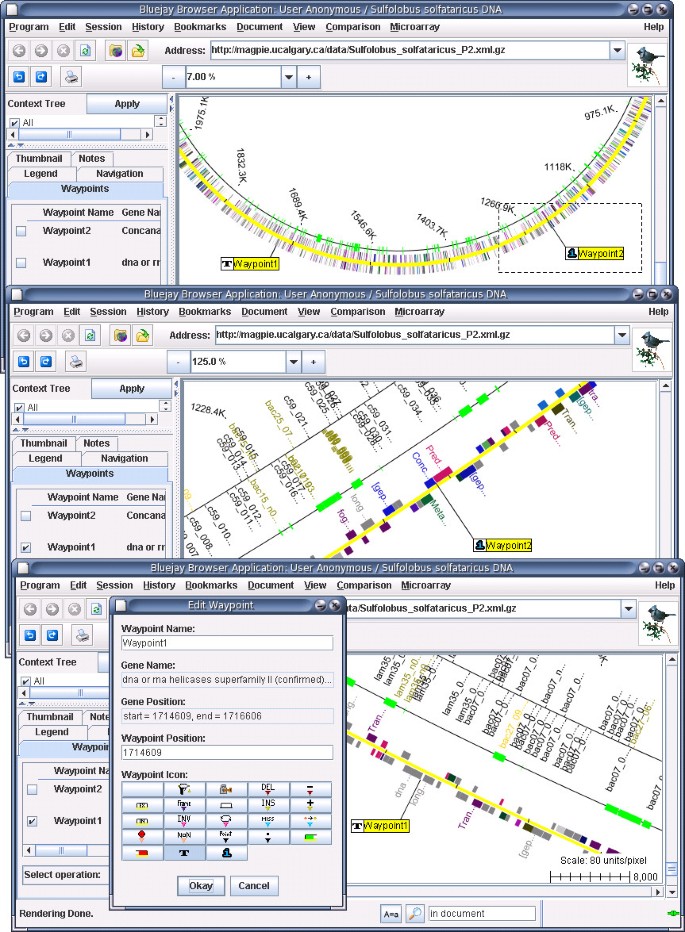685x932 pixels.
Task: Open the Bookmarks menu in the 125.0% window
Action: pos(205,311)
